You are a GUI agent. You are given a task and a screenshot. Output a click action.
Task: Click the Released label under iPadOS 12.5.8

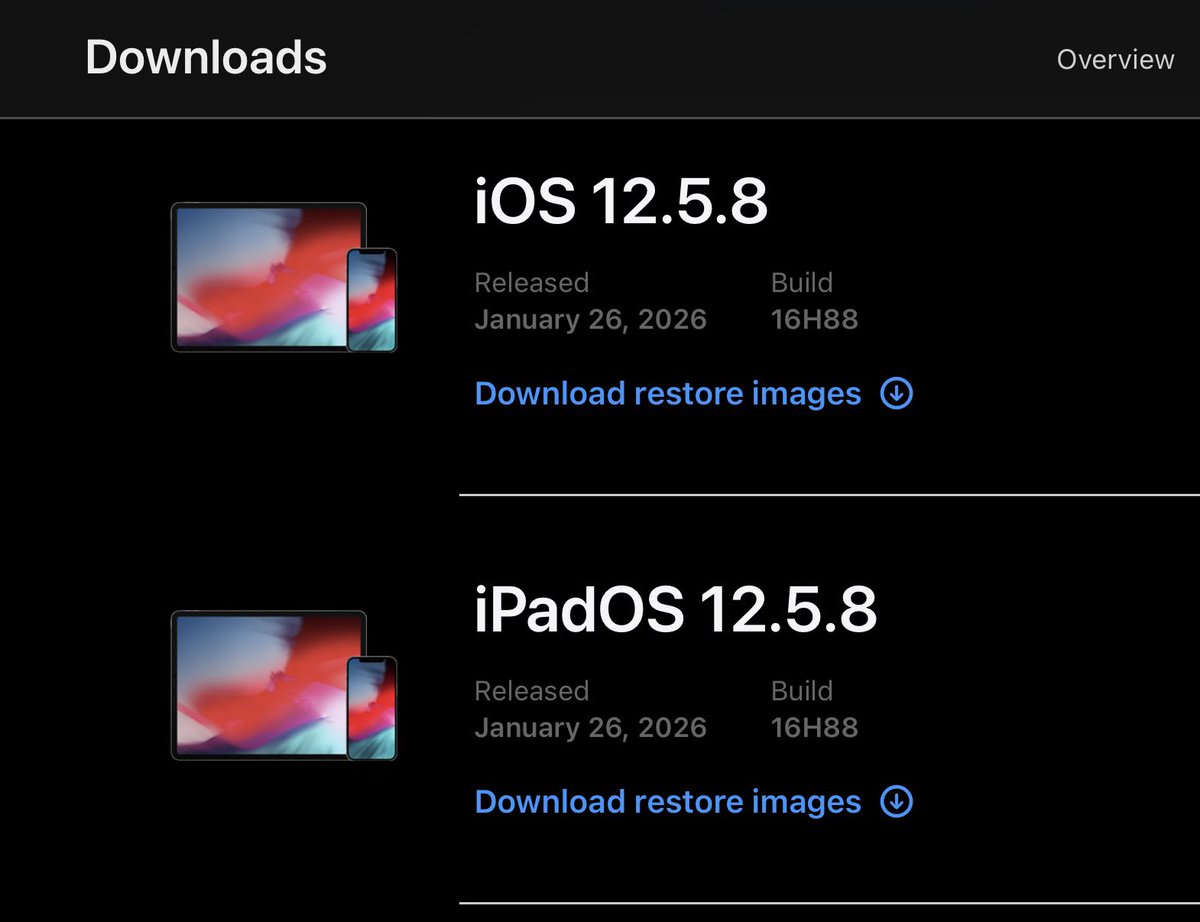pos(531,691)
